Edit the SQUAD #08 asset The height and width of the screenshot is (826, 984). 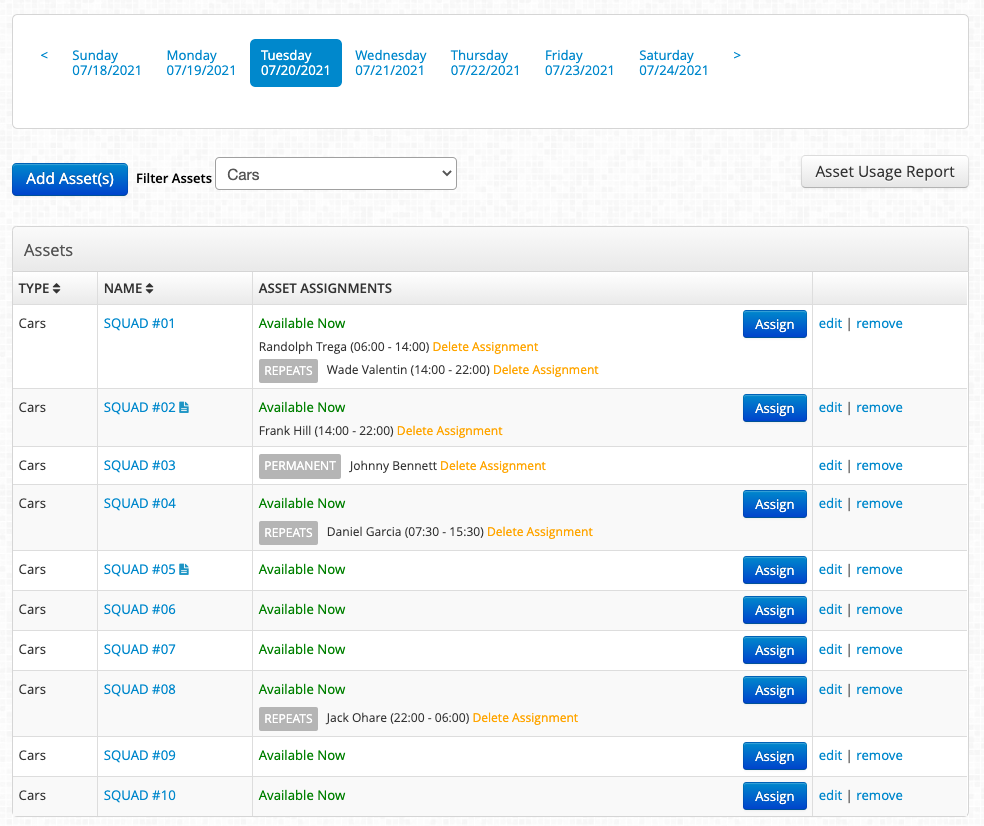click(x=830, y=690)
